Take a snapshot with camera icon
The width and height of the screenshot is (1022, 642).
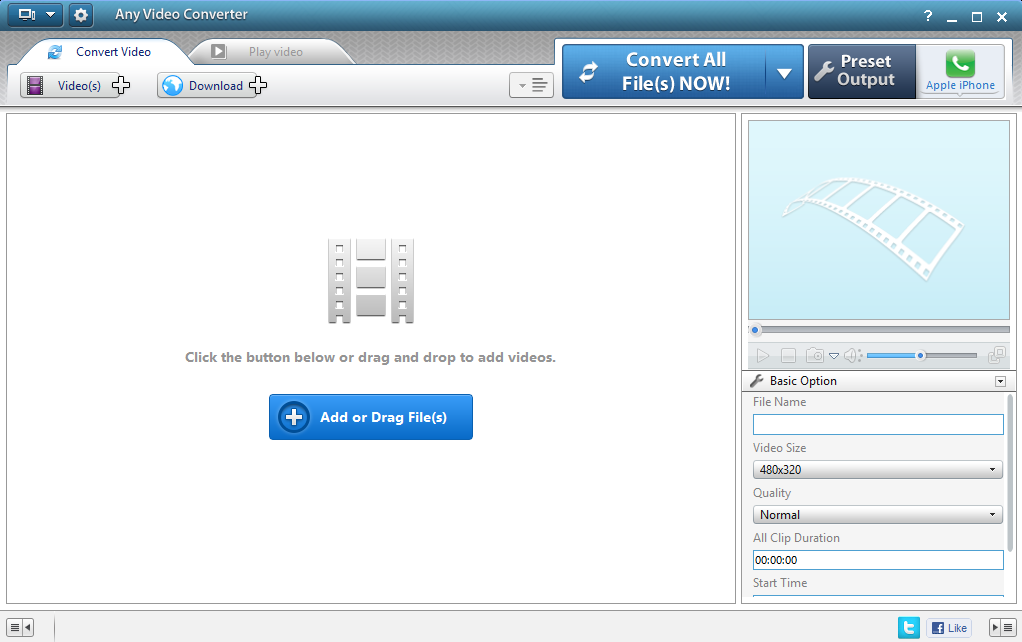coord(815,355)
